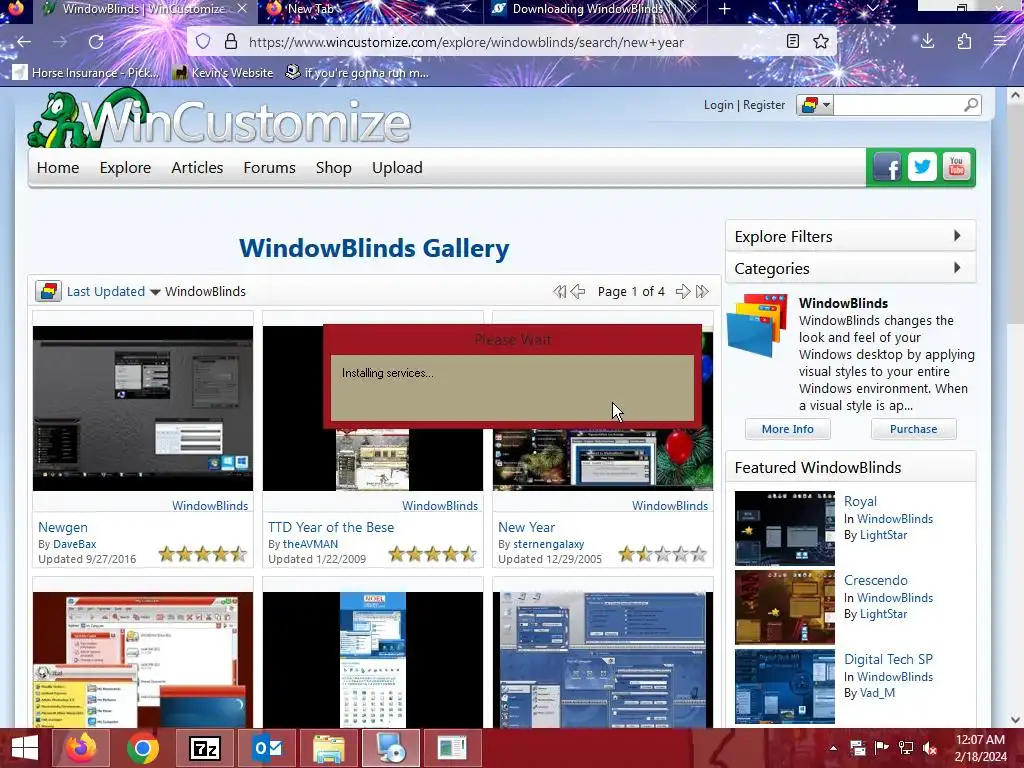
Task: Launch 7-Zip from the taskbar
Action: click(x=204, y=748)
